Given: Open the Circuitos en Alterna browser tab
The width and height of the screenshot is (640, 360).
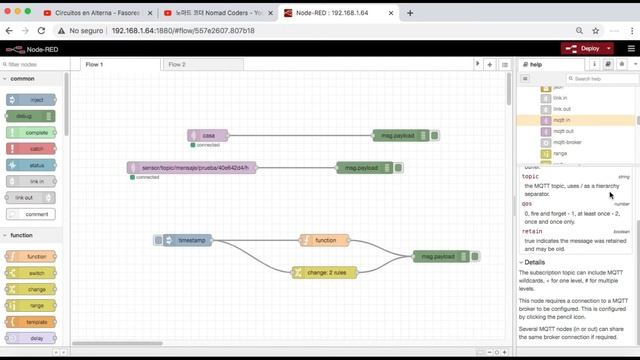Looking at the screenshot, I should click(97, 13).
